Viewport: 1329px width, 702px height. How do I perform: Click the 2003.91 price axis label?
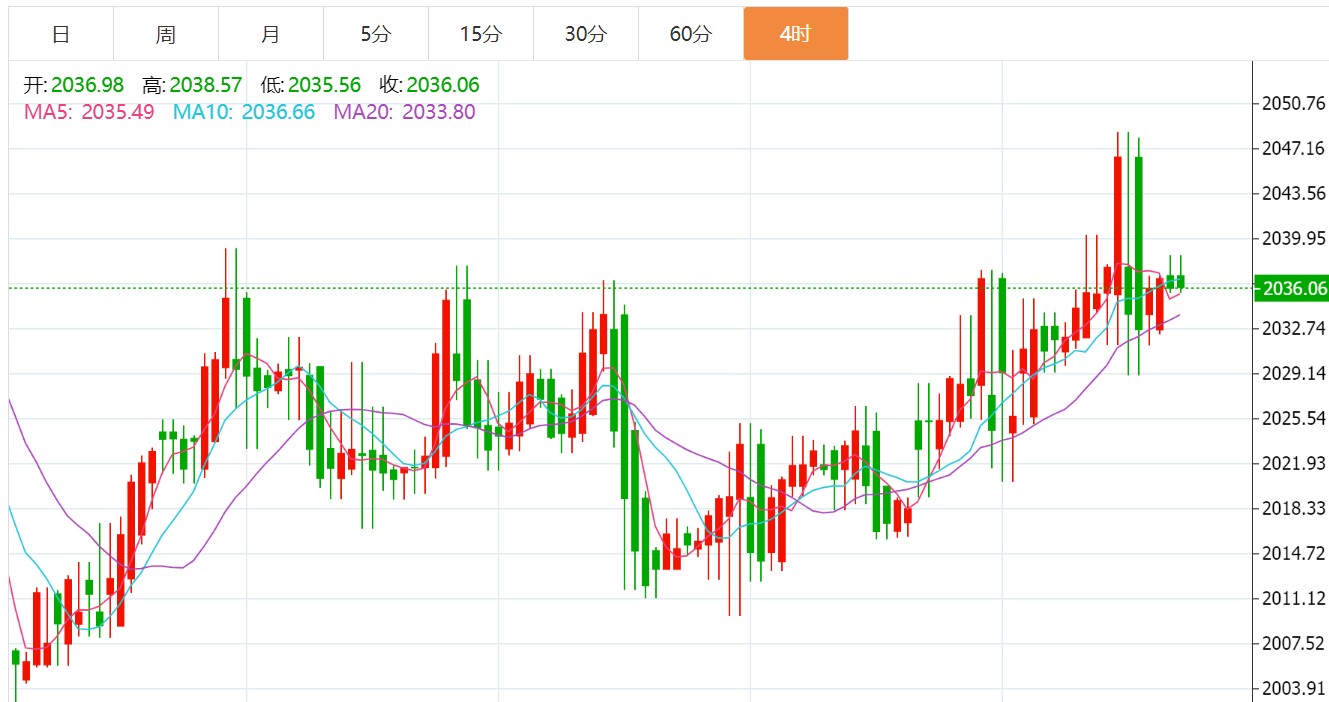[1294, 689]
